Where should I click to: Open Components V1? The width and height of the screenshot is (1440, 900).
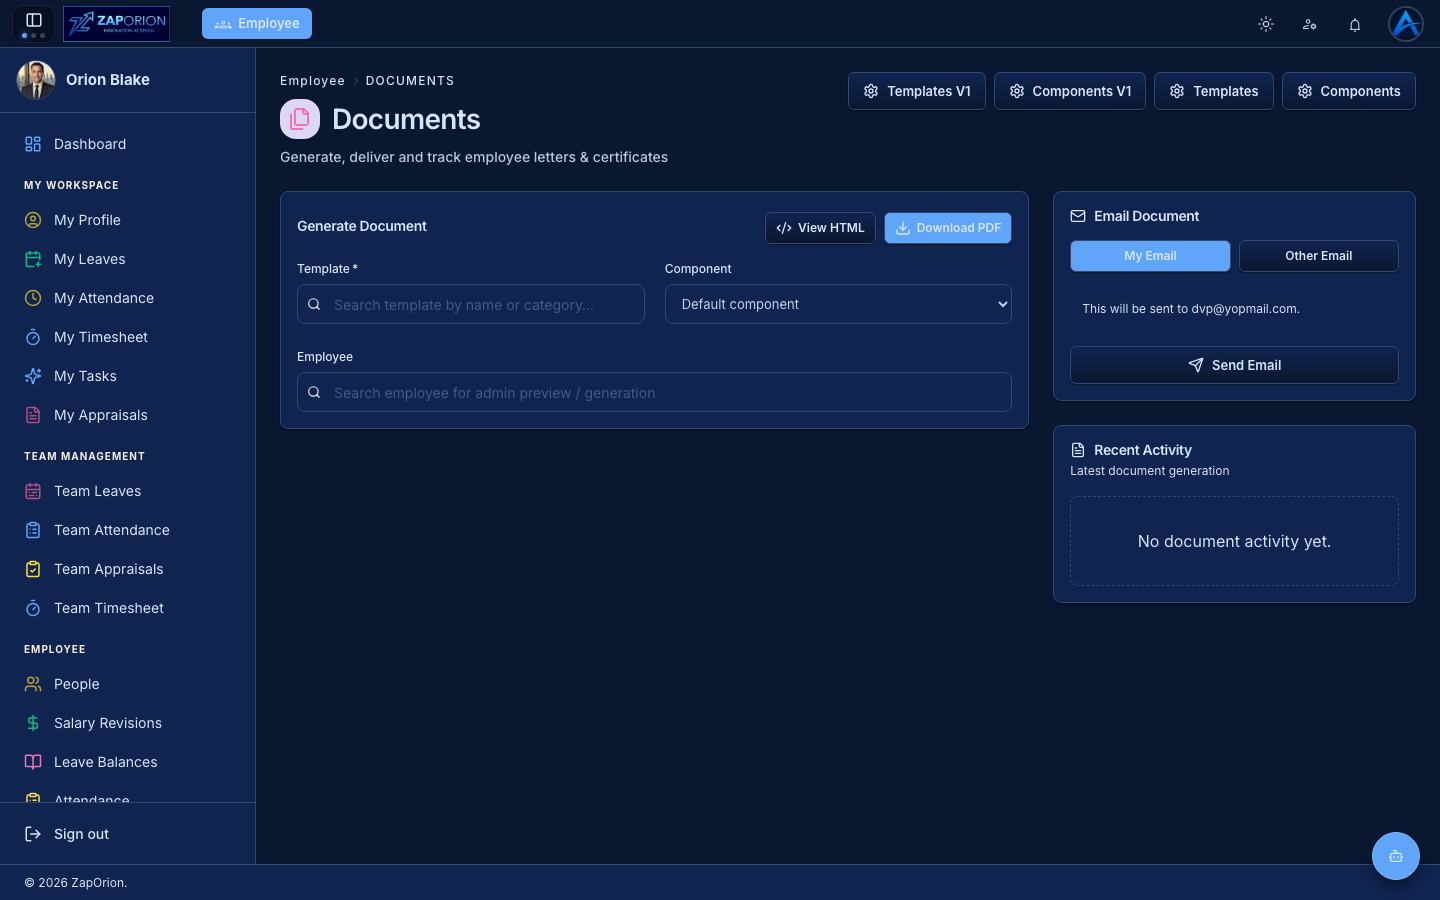pos(1070,91)
